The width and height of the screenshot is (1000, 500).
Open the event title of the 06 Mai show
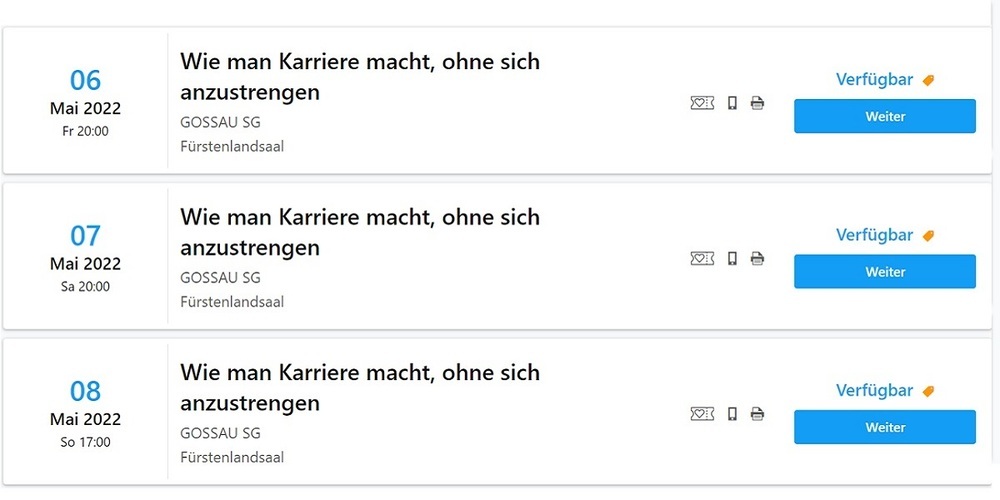(359, 76)
